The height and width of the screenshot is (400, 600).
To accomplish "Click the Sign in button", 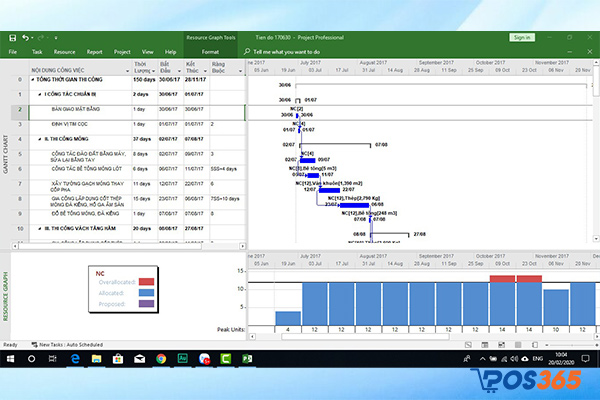I will (x=521, y=37).
